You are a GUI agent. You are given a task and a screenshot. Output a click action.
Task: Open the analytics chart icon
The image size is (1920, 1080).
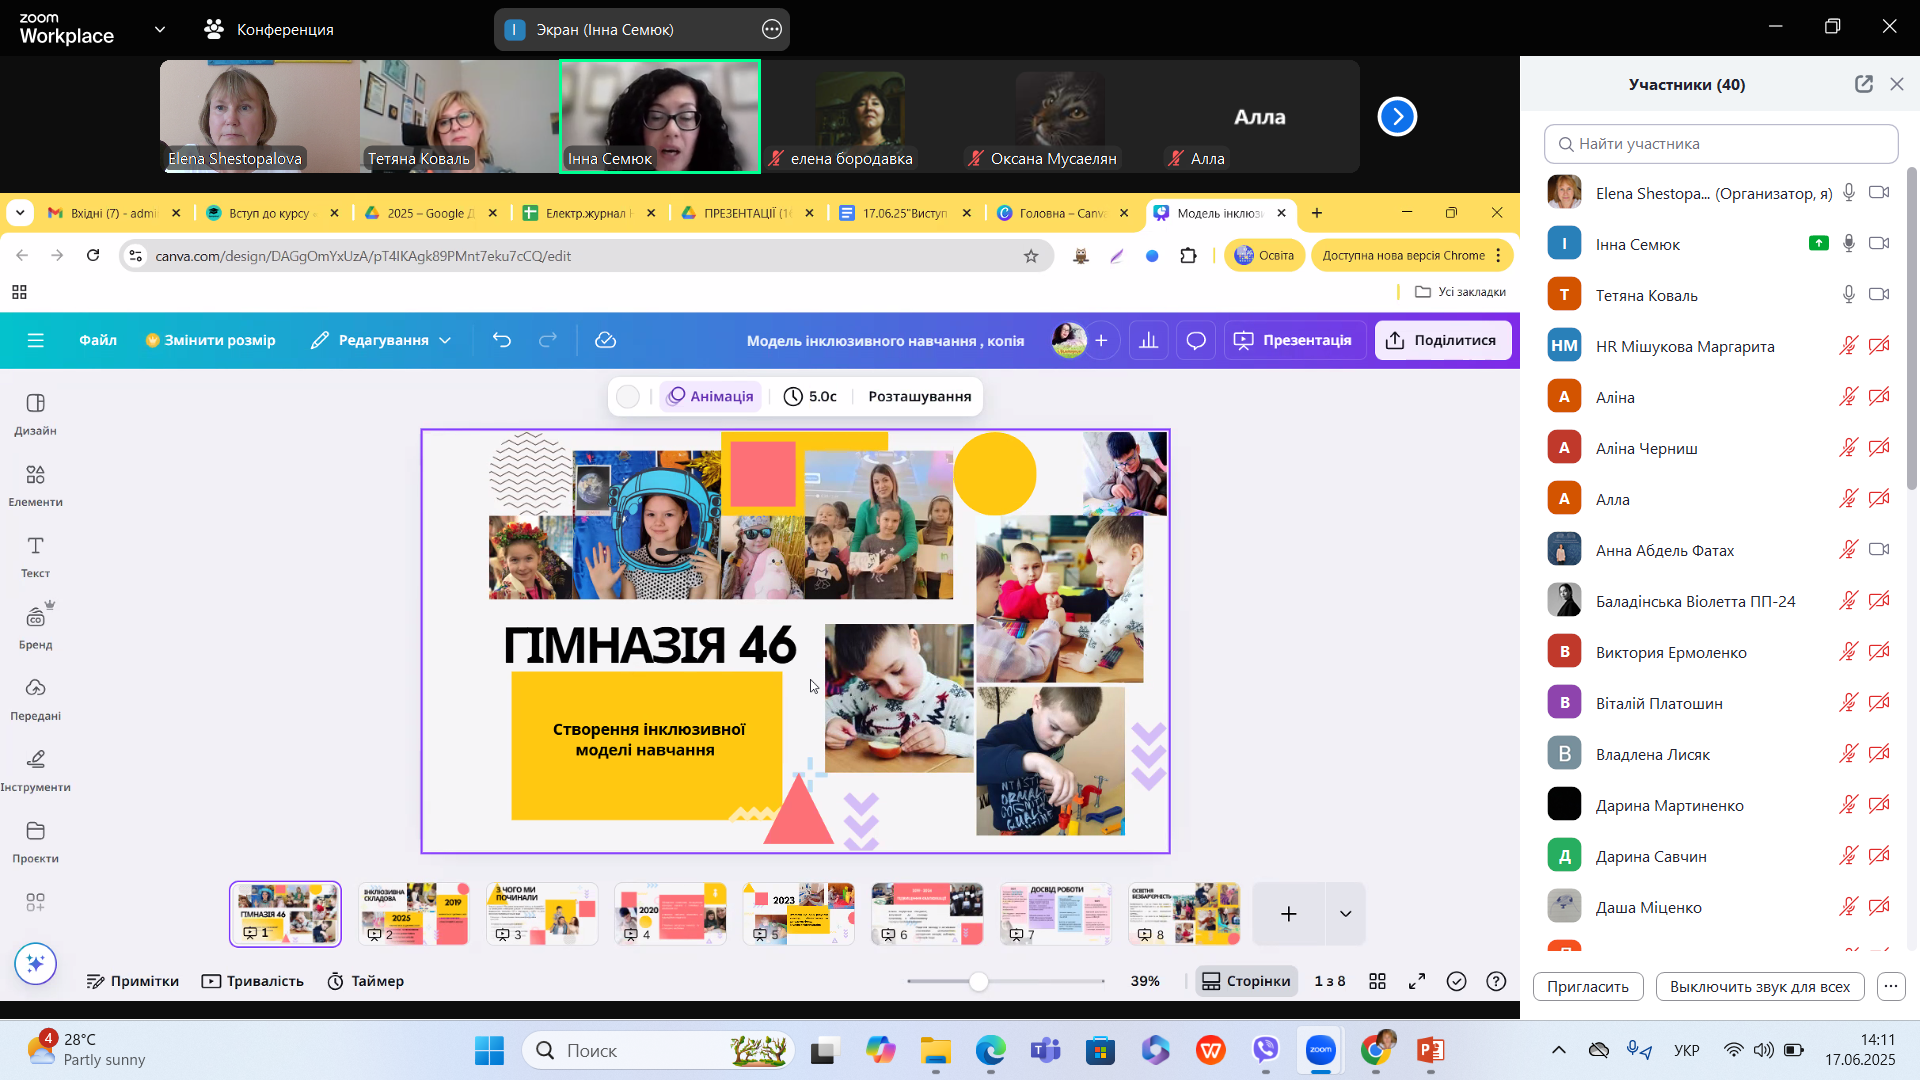1149,340
